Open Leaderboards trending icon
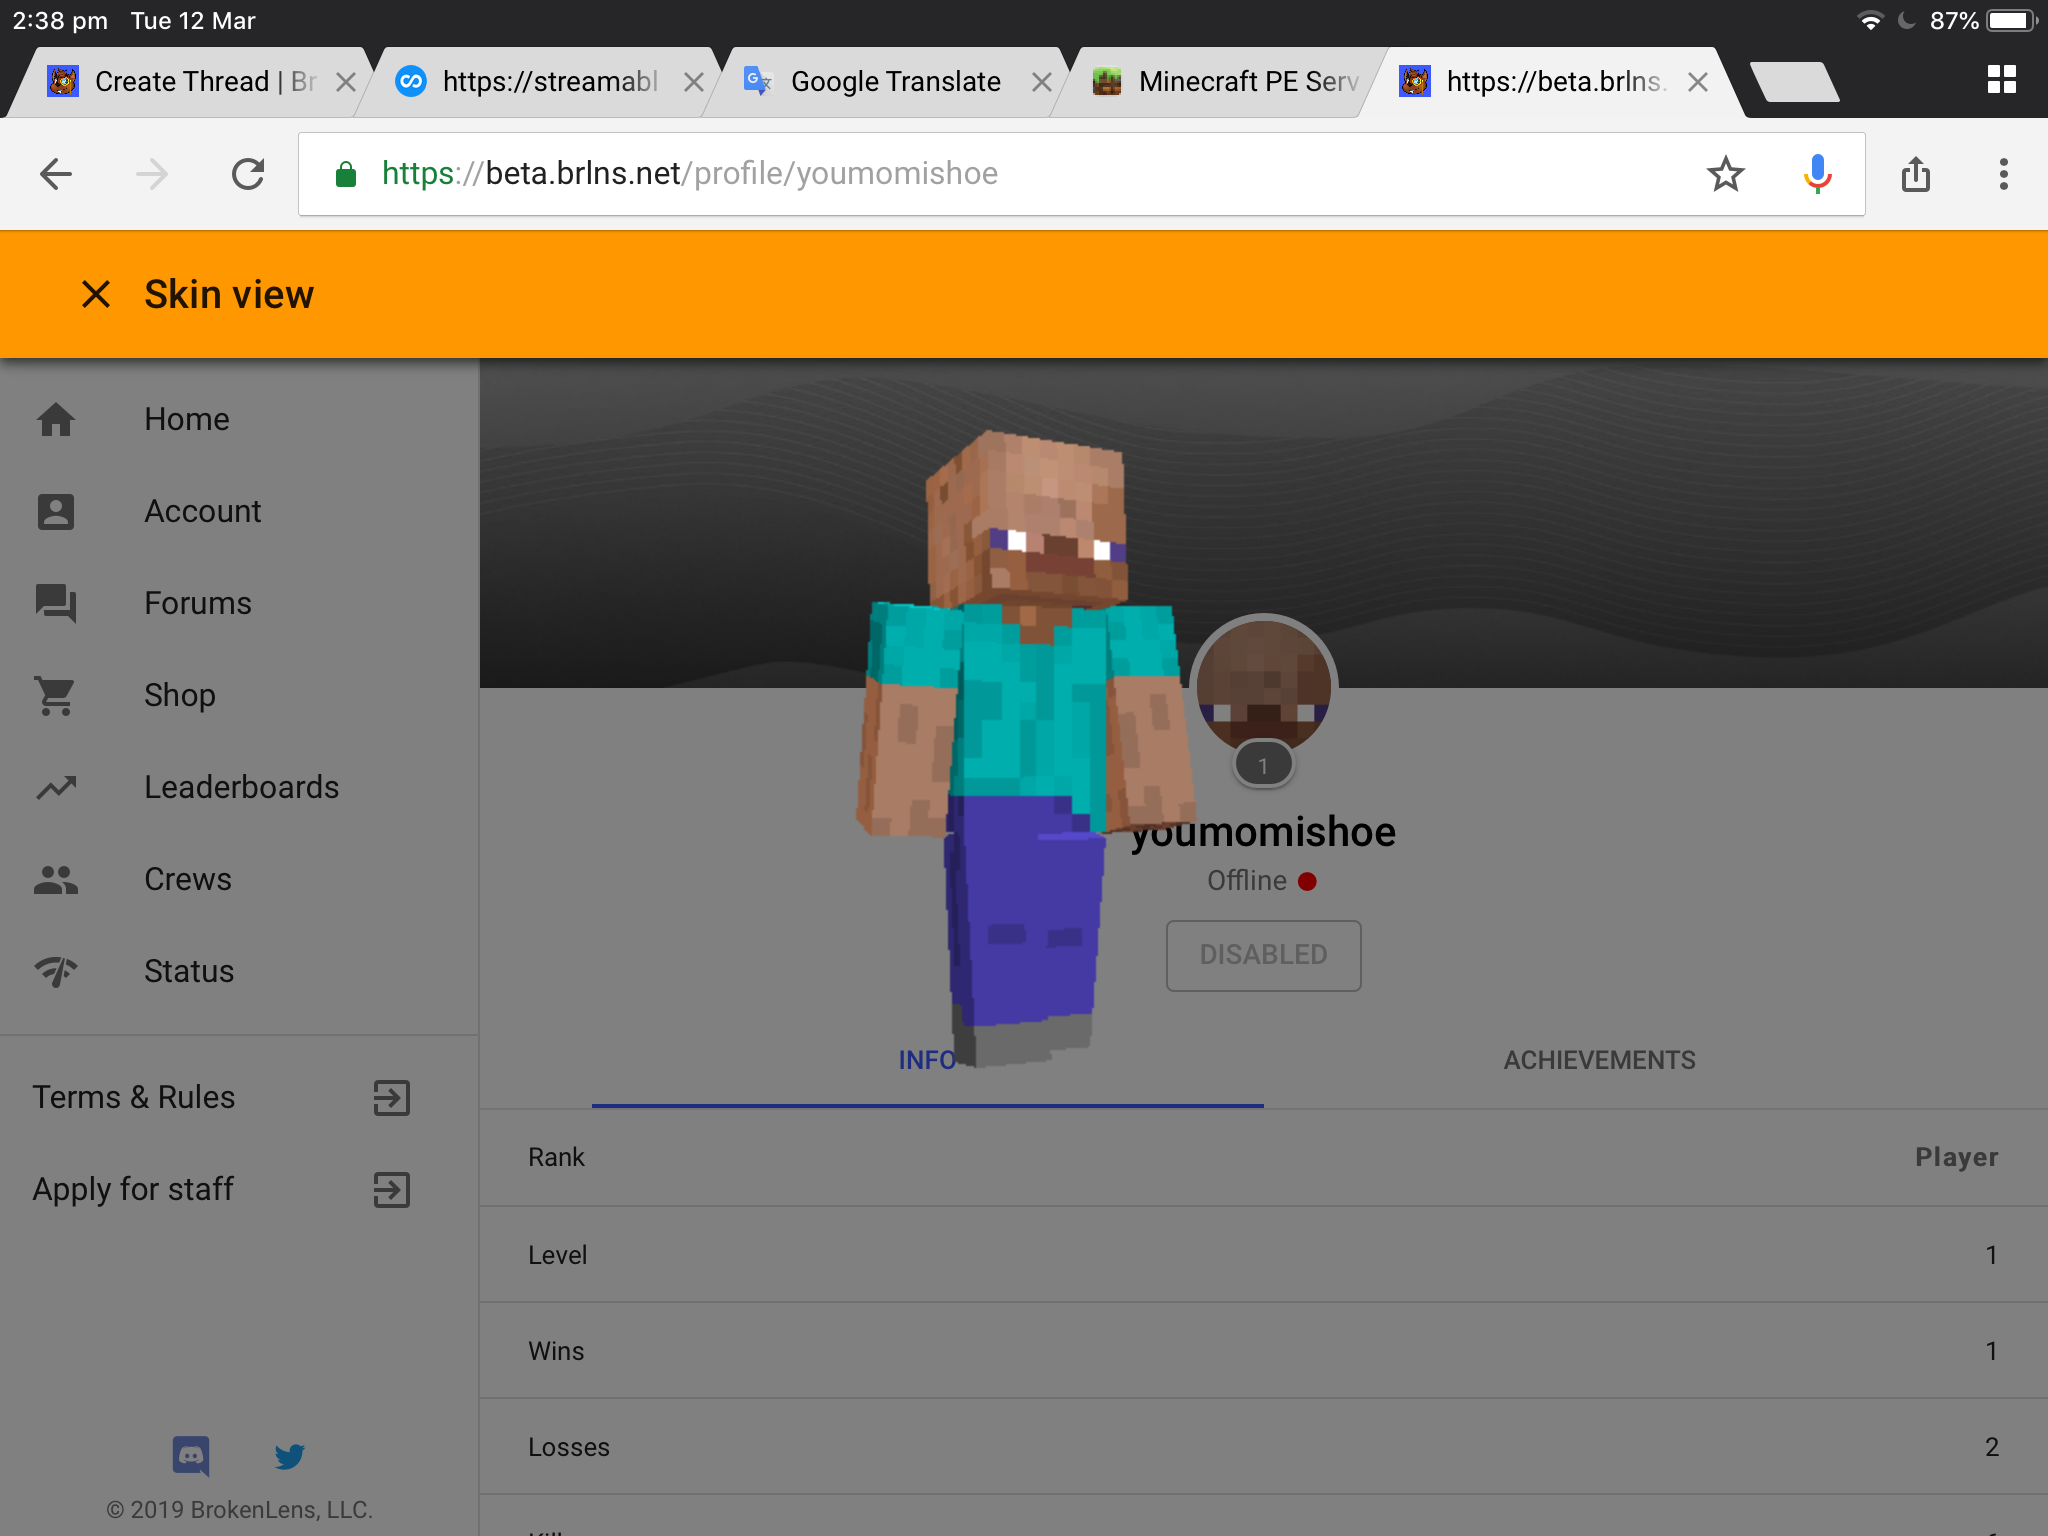Screen dimensions: 2048x1536 pos(56,787)
